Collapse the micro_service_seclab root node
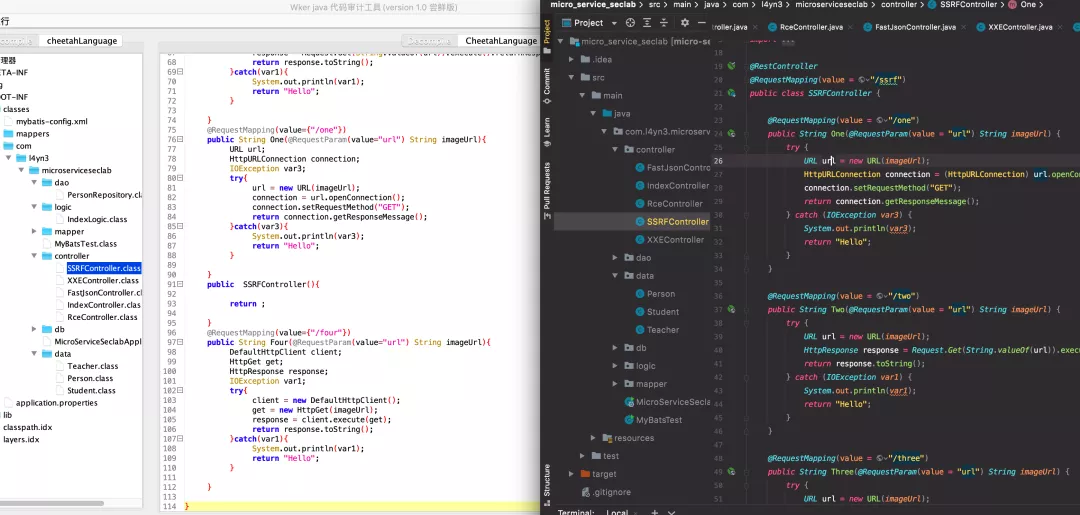The width and height of the screenshot is (1080, 515). tap(561, 41)
